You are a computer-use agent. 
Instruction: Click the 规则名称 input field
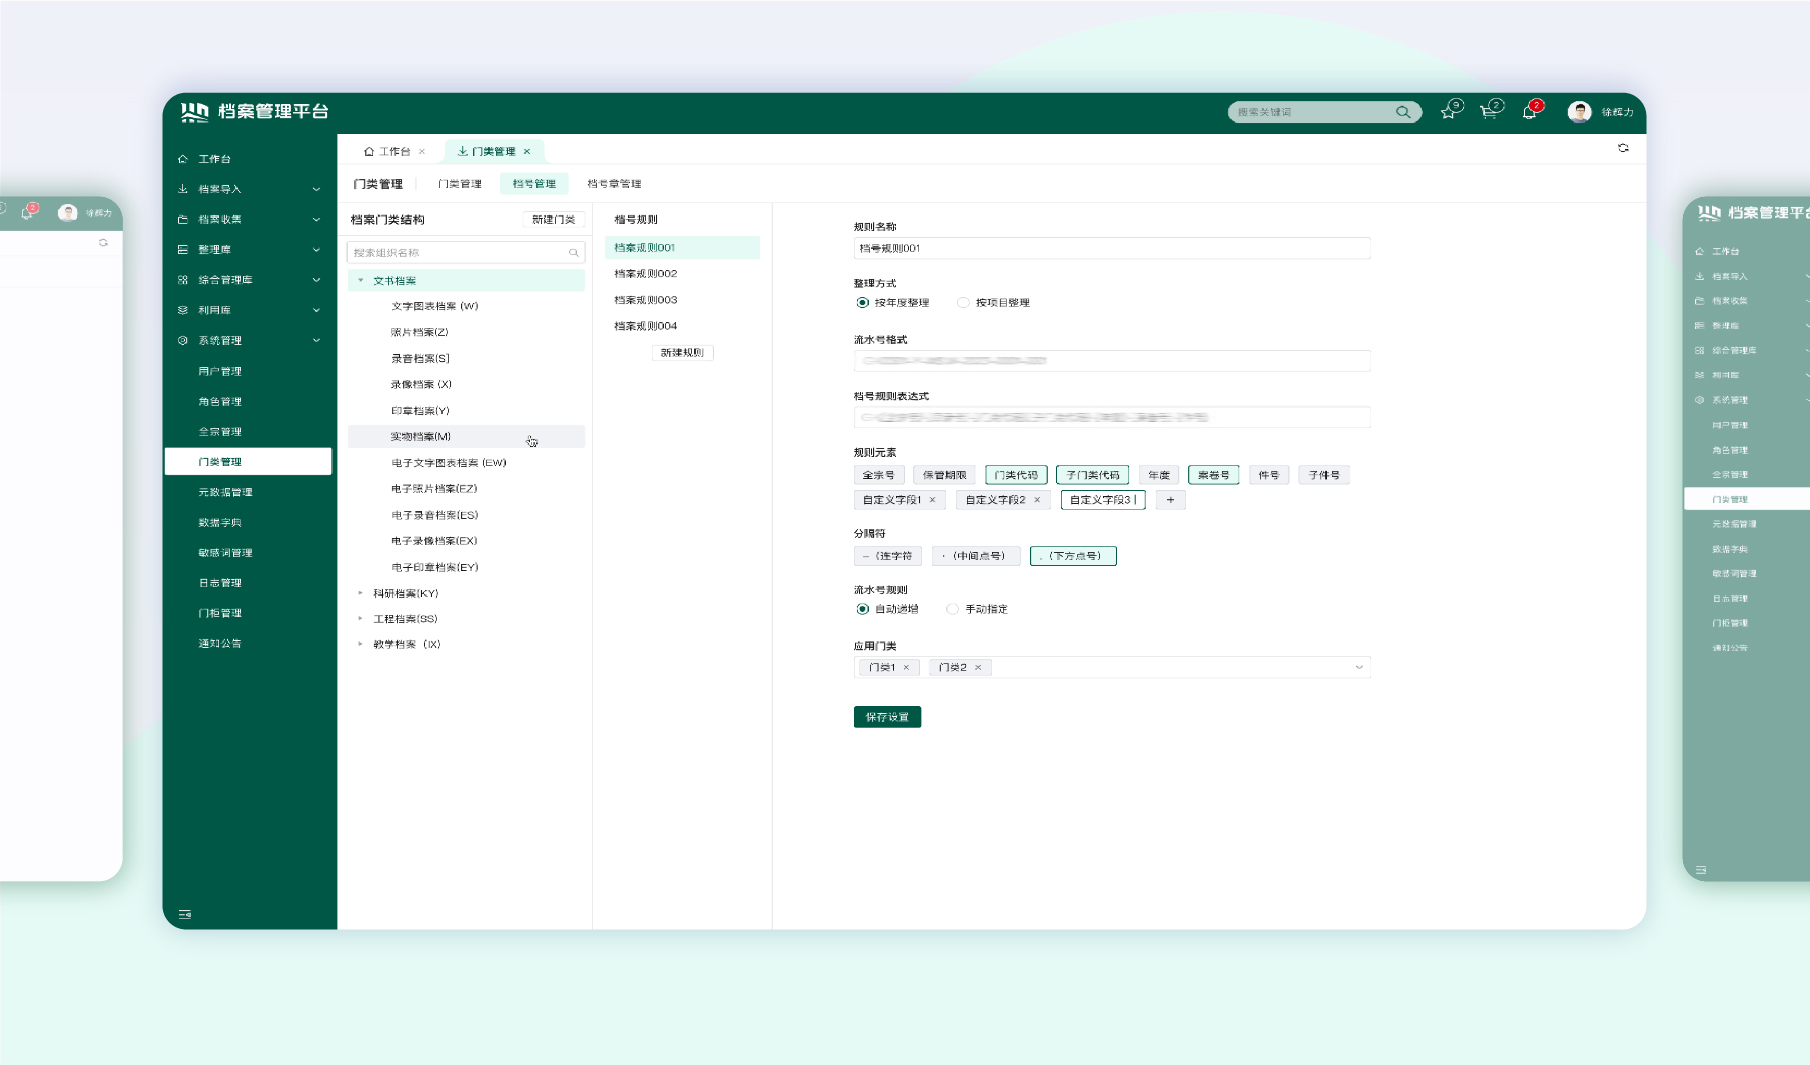pos(1111,248)
